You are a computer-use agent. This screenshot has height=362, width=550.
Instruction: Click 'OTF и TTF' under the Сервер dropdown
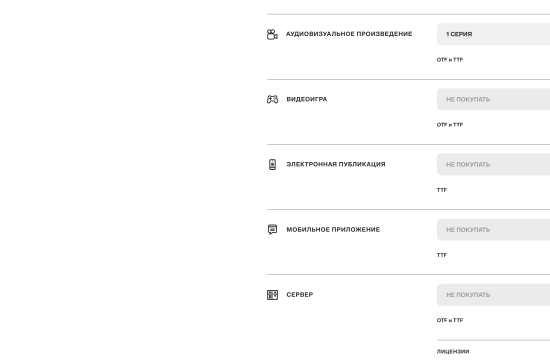450,320
